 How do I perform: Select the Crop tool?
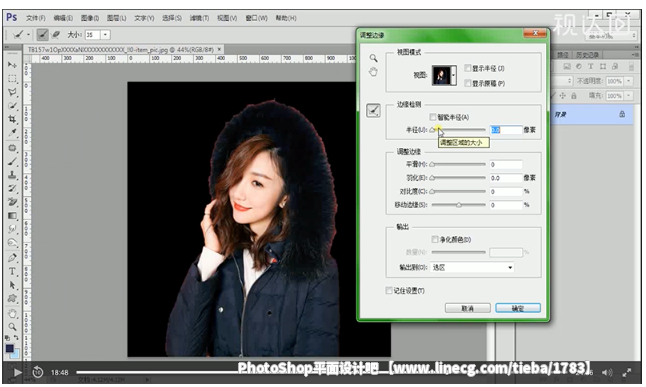[x=12, y=119]
